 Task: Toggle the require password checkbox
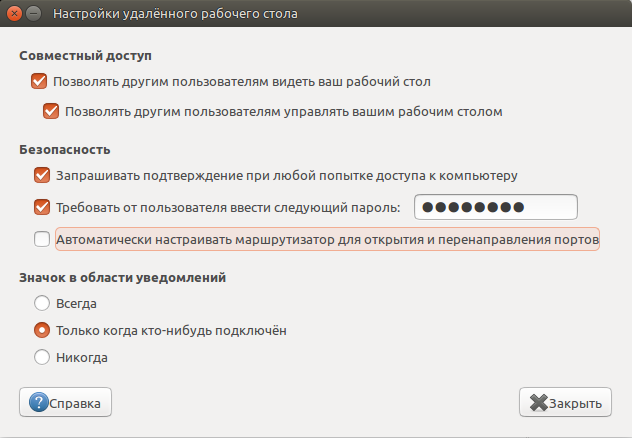tap(42, 207)
